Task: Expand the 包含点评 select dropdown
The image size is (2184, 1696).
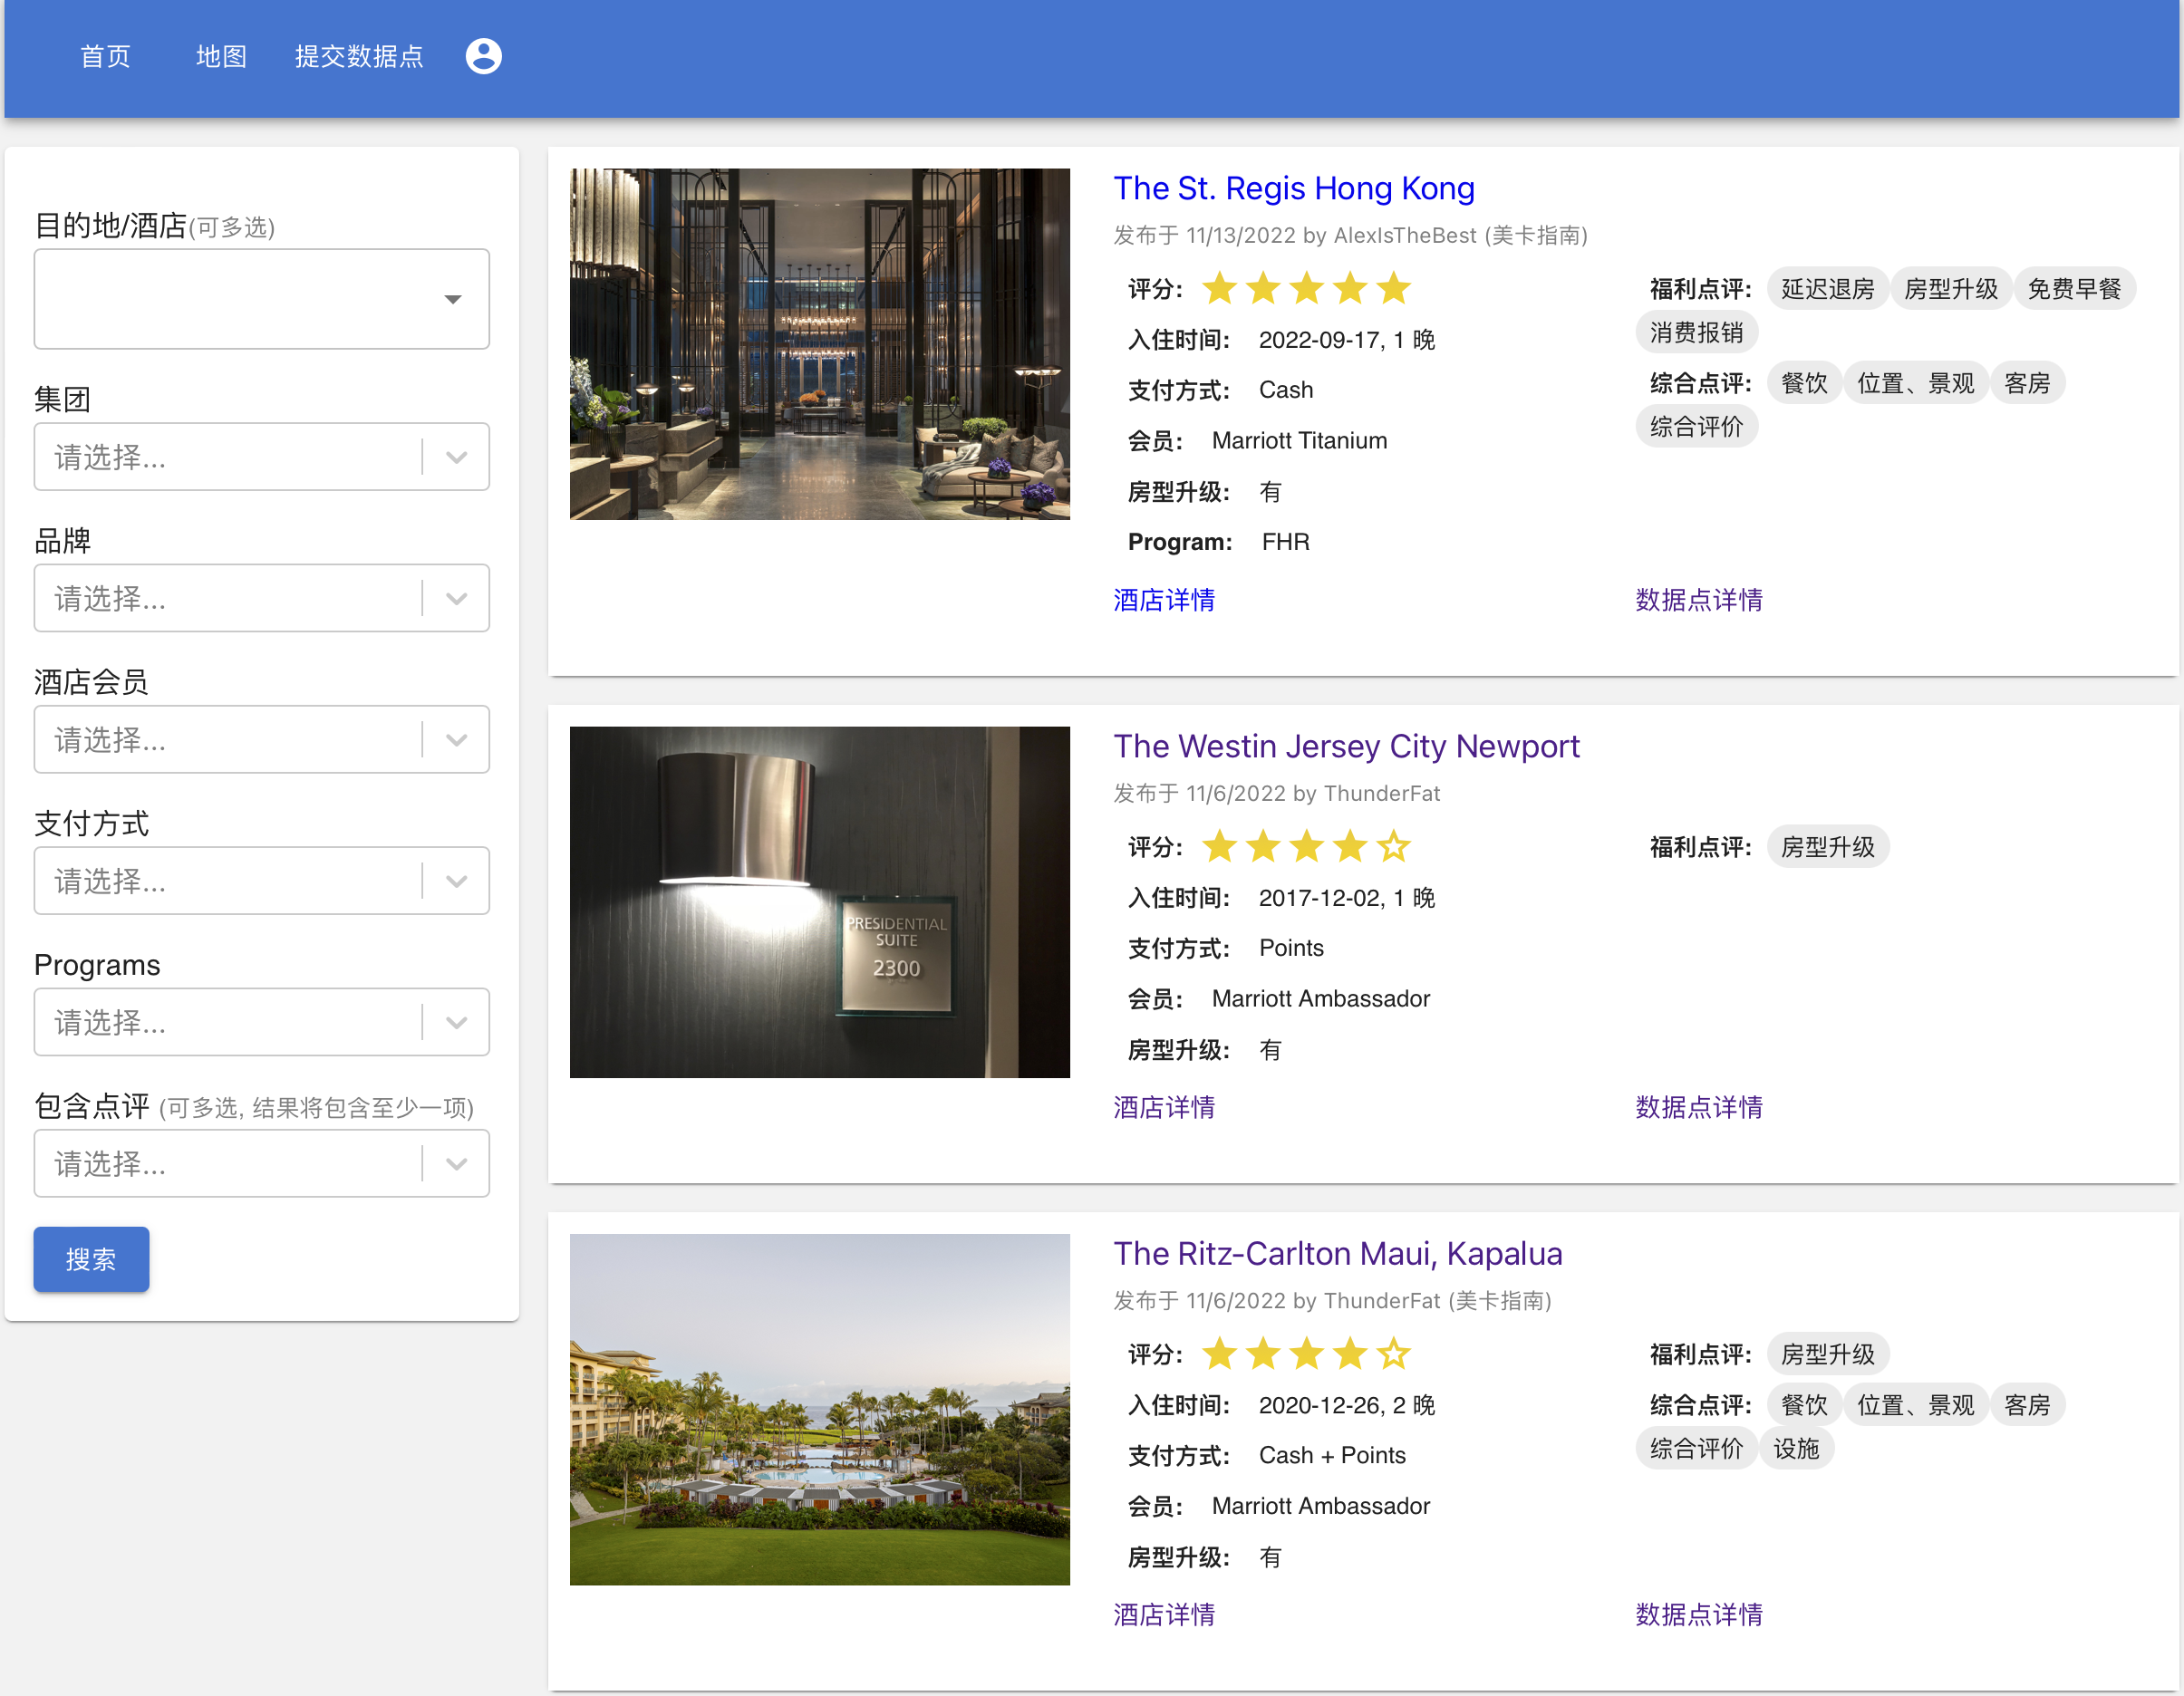Action: pyautogui.click(x=262, y=1164)
